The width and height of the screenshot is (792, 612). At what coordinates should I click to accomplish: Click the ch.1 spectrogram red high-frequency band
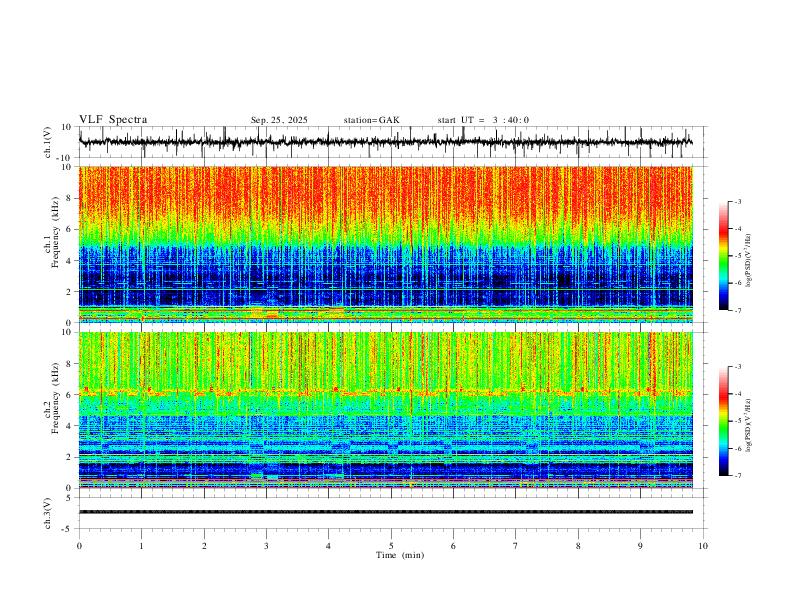tap(385, 194)
